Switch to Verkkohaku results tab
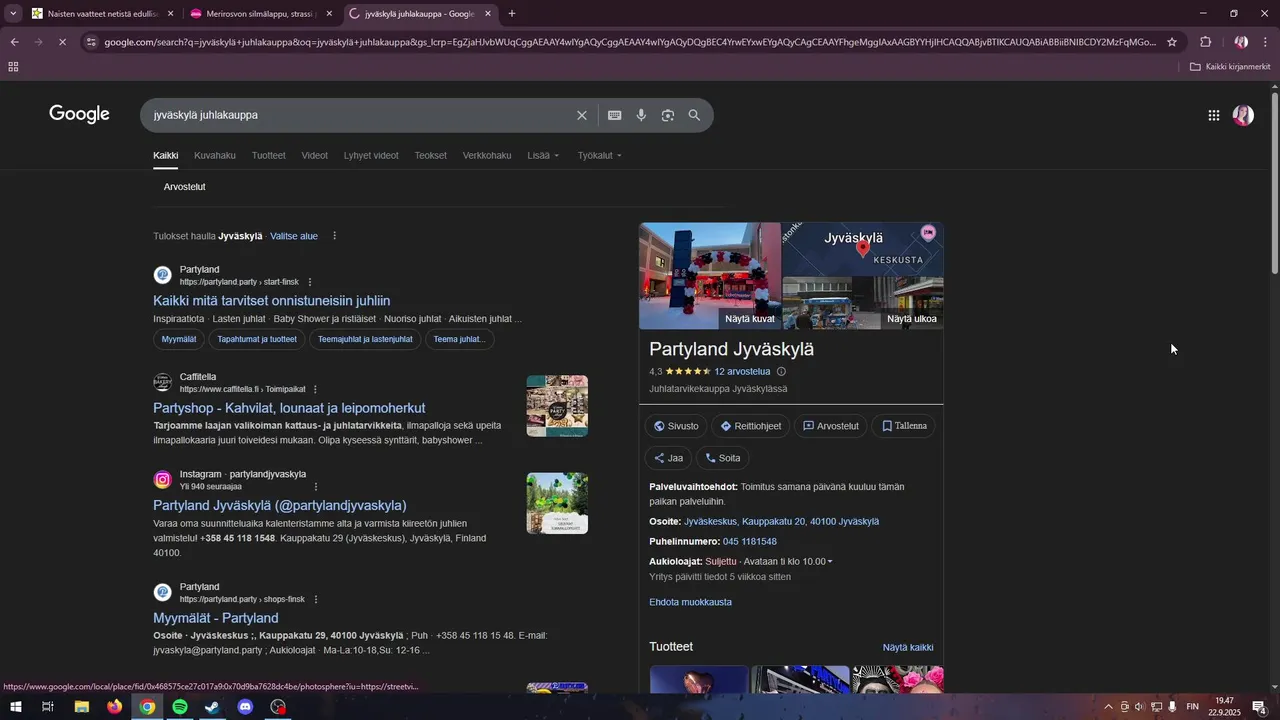Image resolution: width=1280 pixels, height=720 pixels. pyautogui.click(x=487, y=155)
